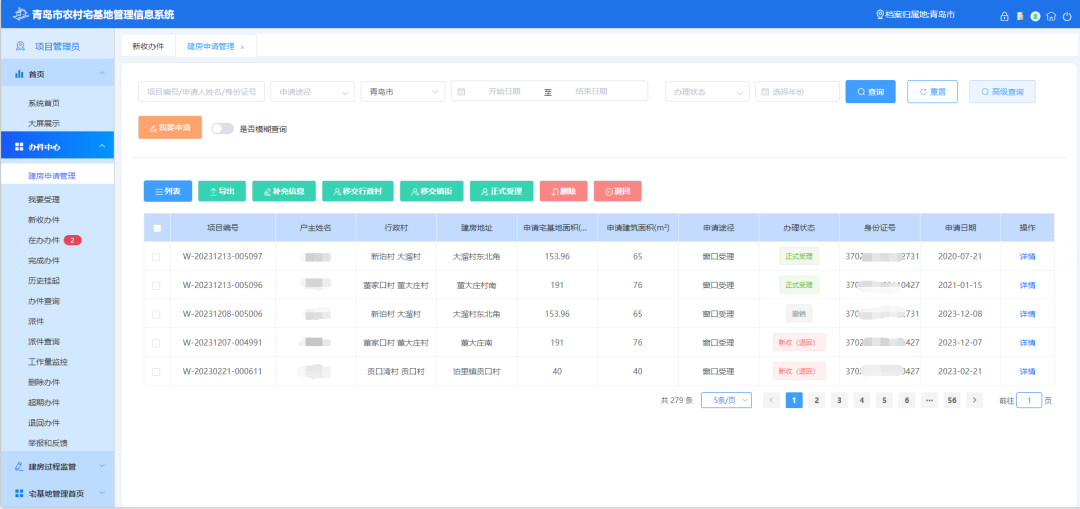This screenshot has width=1080, height=509.
Task: Click the 查询 search button
Action: 870,92
